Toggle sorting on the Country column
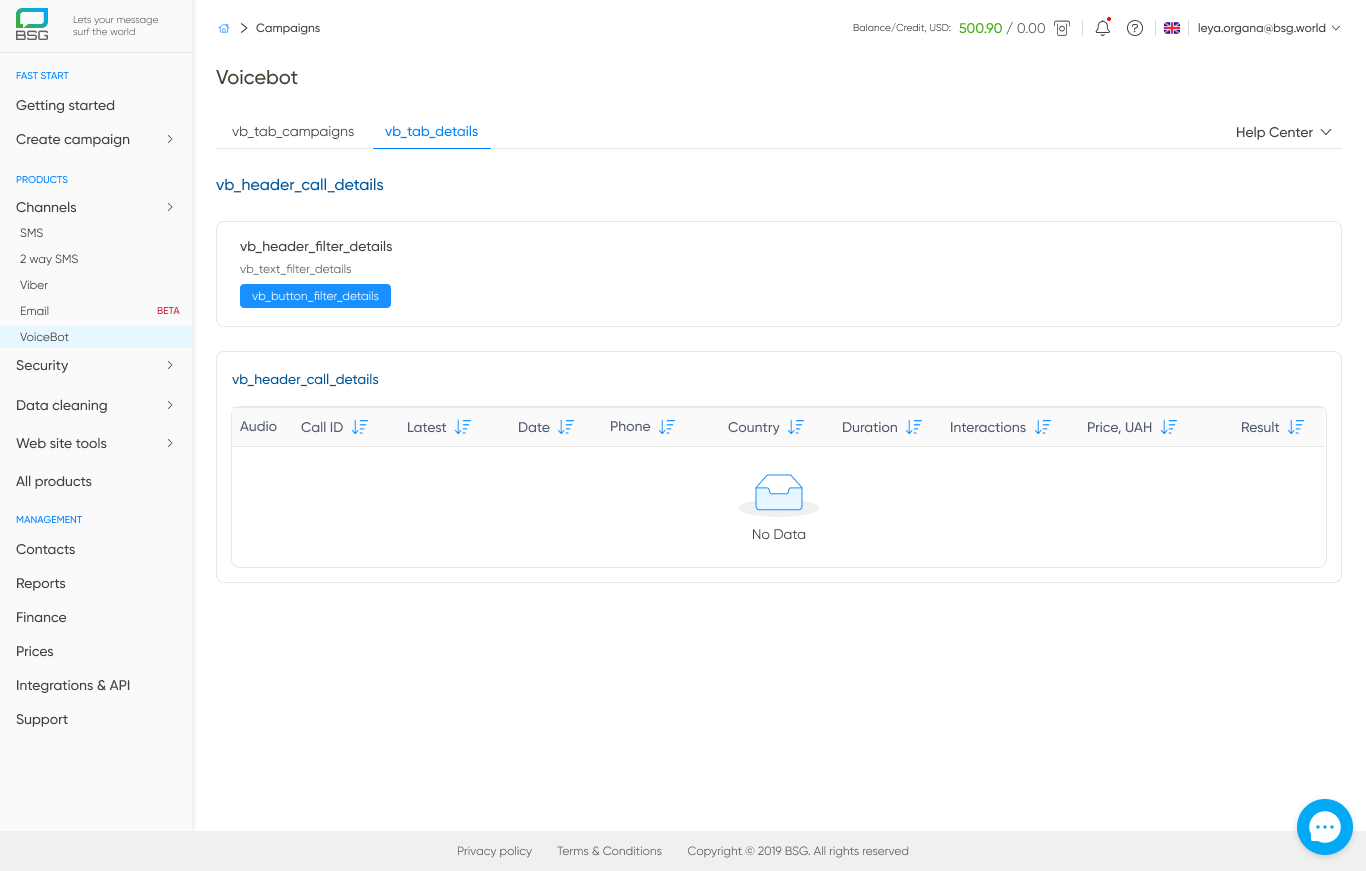Image resolution: width=1366 pixels, height=871 pixels. click(797, 427)
